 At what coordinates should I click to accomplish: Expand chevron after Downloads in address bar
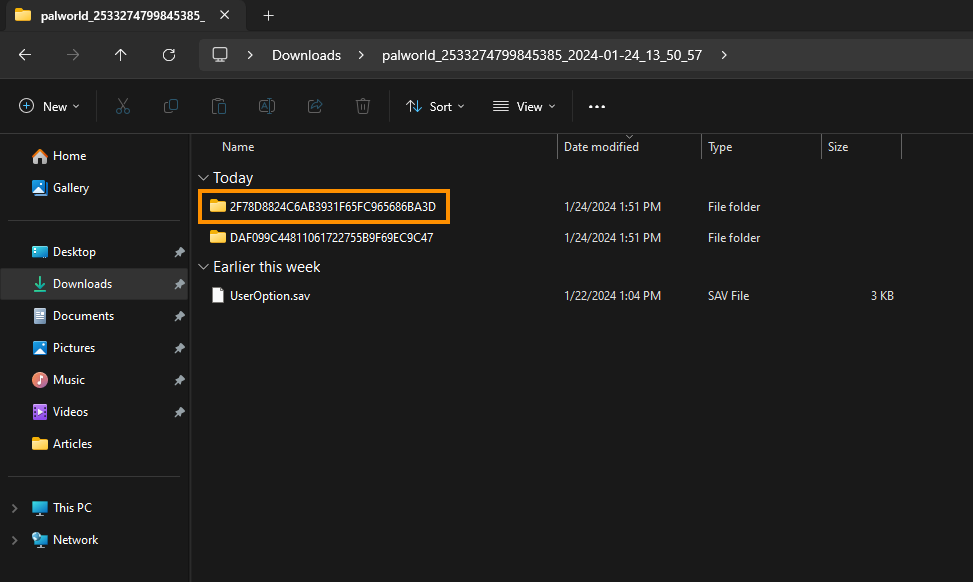361,55
